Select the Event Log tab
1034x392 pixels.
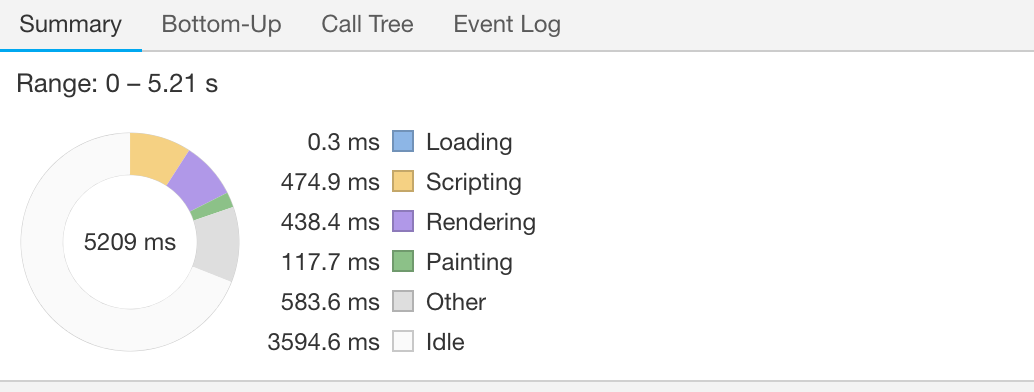click(506, 24)
